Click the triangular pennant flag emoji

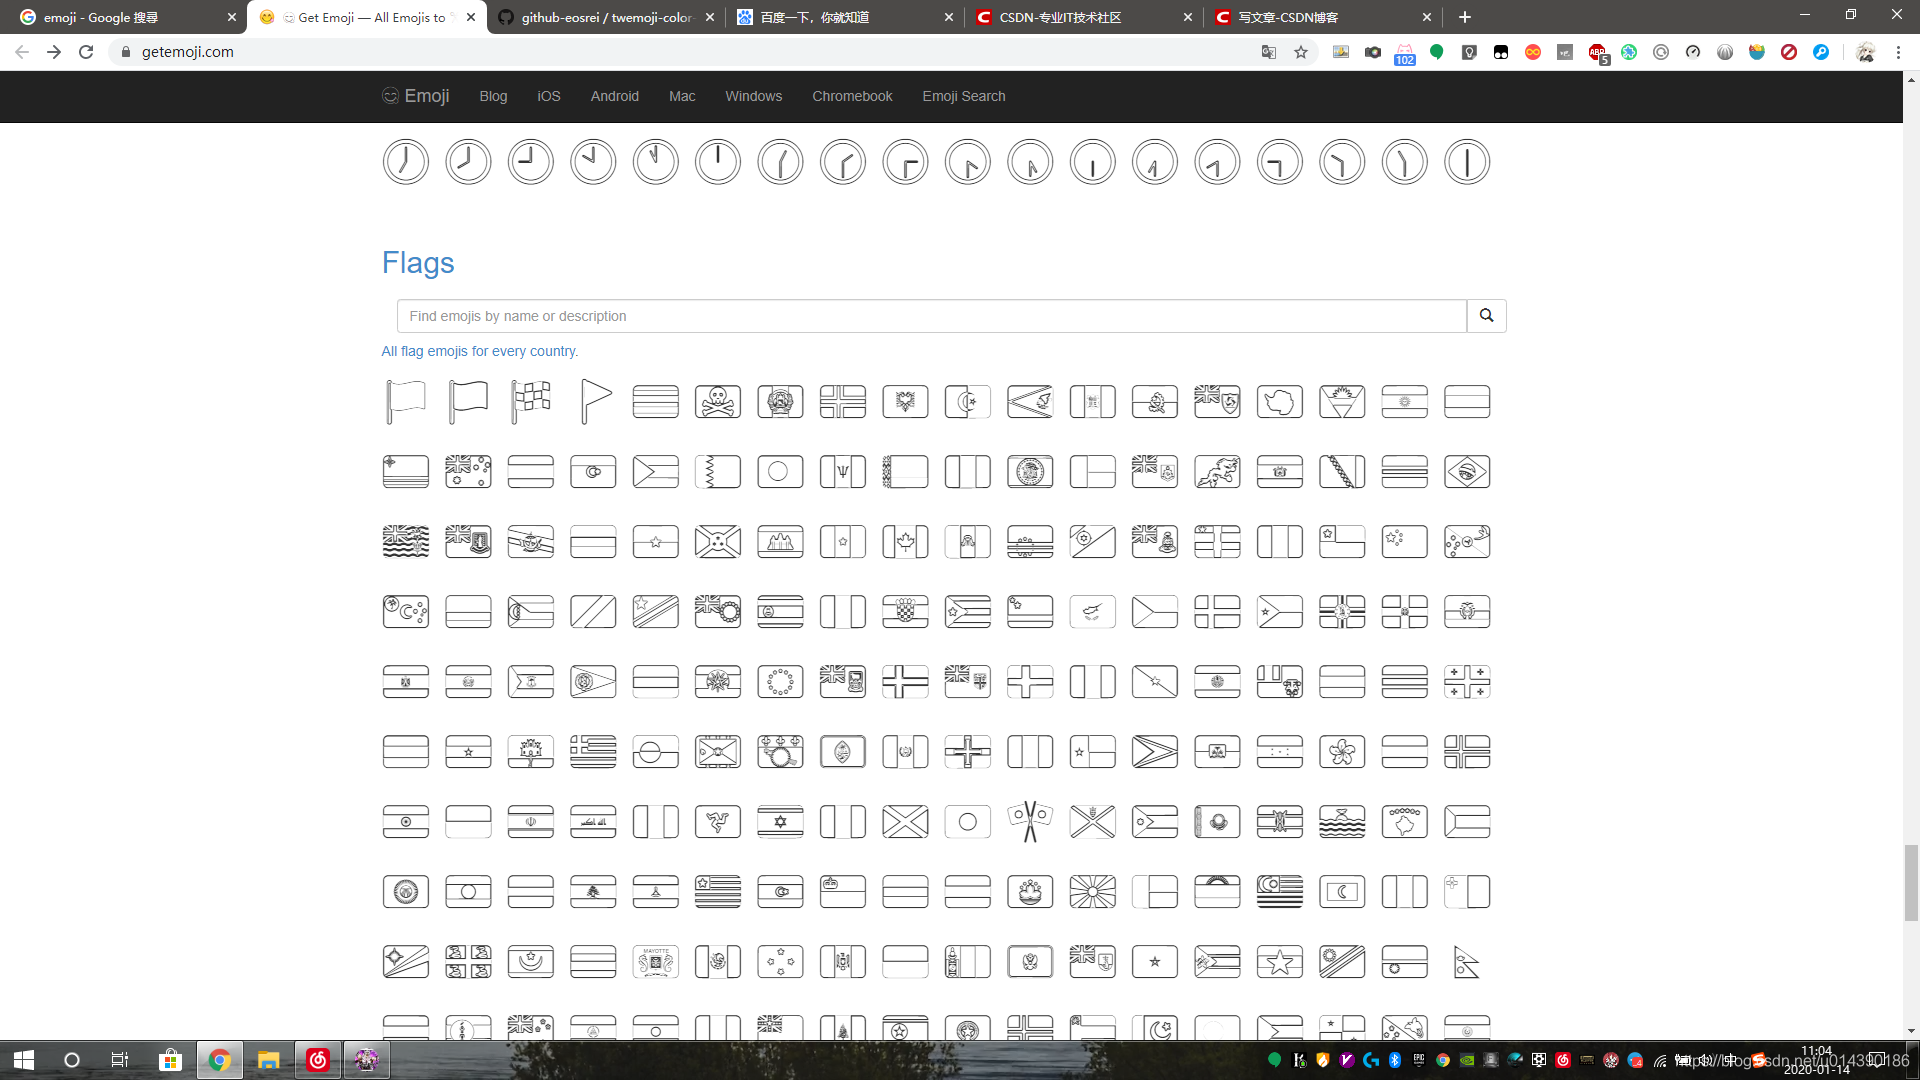[594, 402]
